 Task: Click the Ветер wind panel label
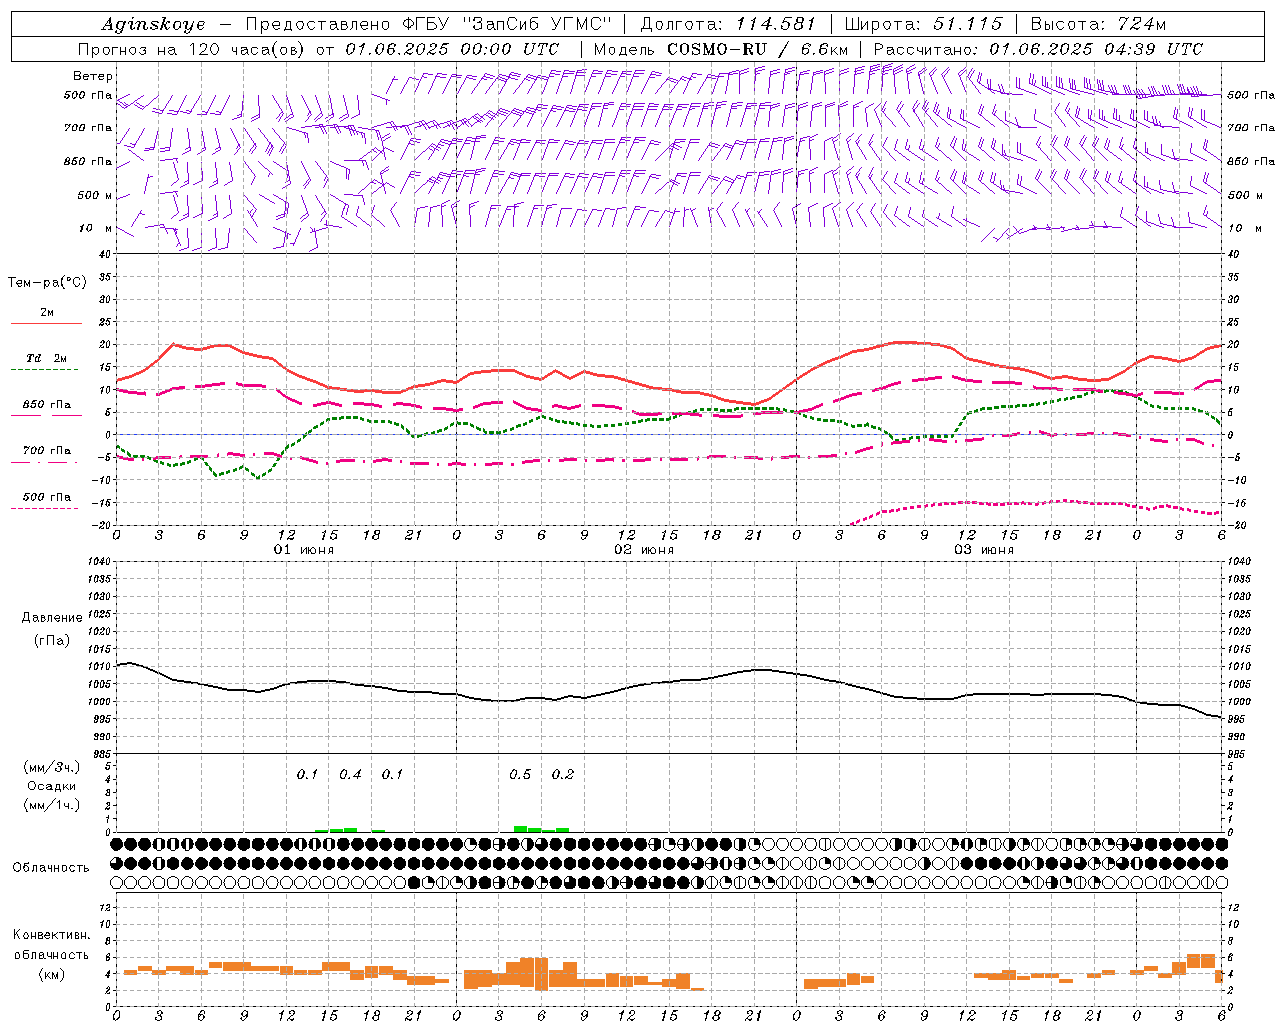click(93, 76)
